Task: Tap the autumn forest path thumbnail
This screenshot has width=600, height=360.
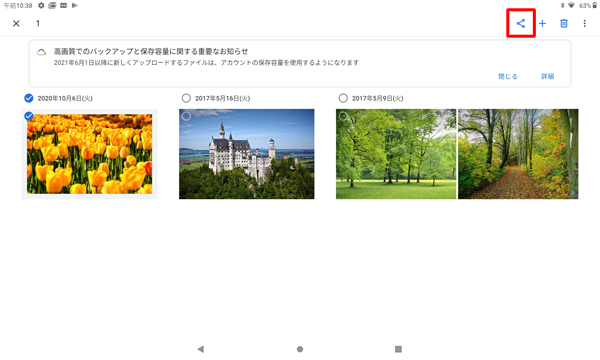Action: [518, 154]
